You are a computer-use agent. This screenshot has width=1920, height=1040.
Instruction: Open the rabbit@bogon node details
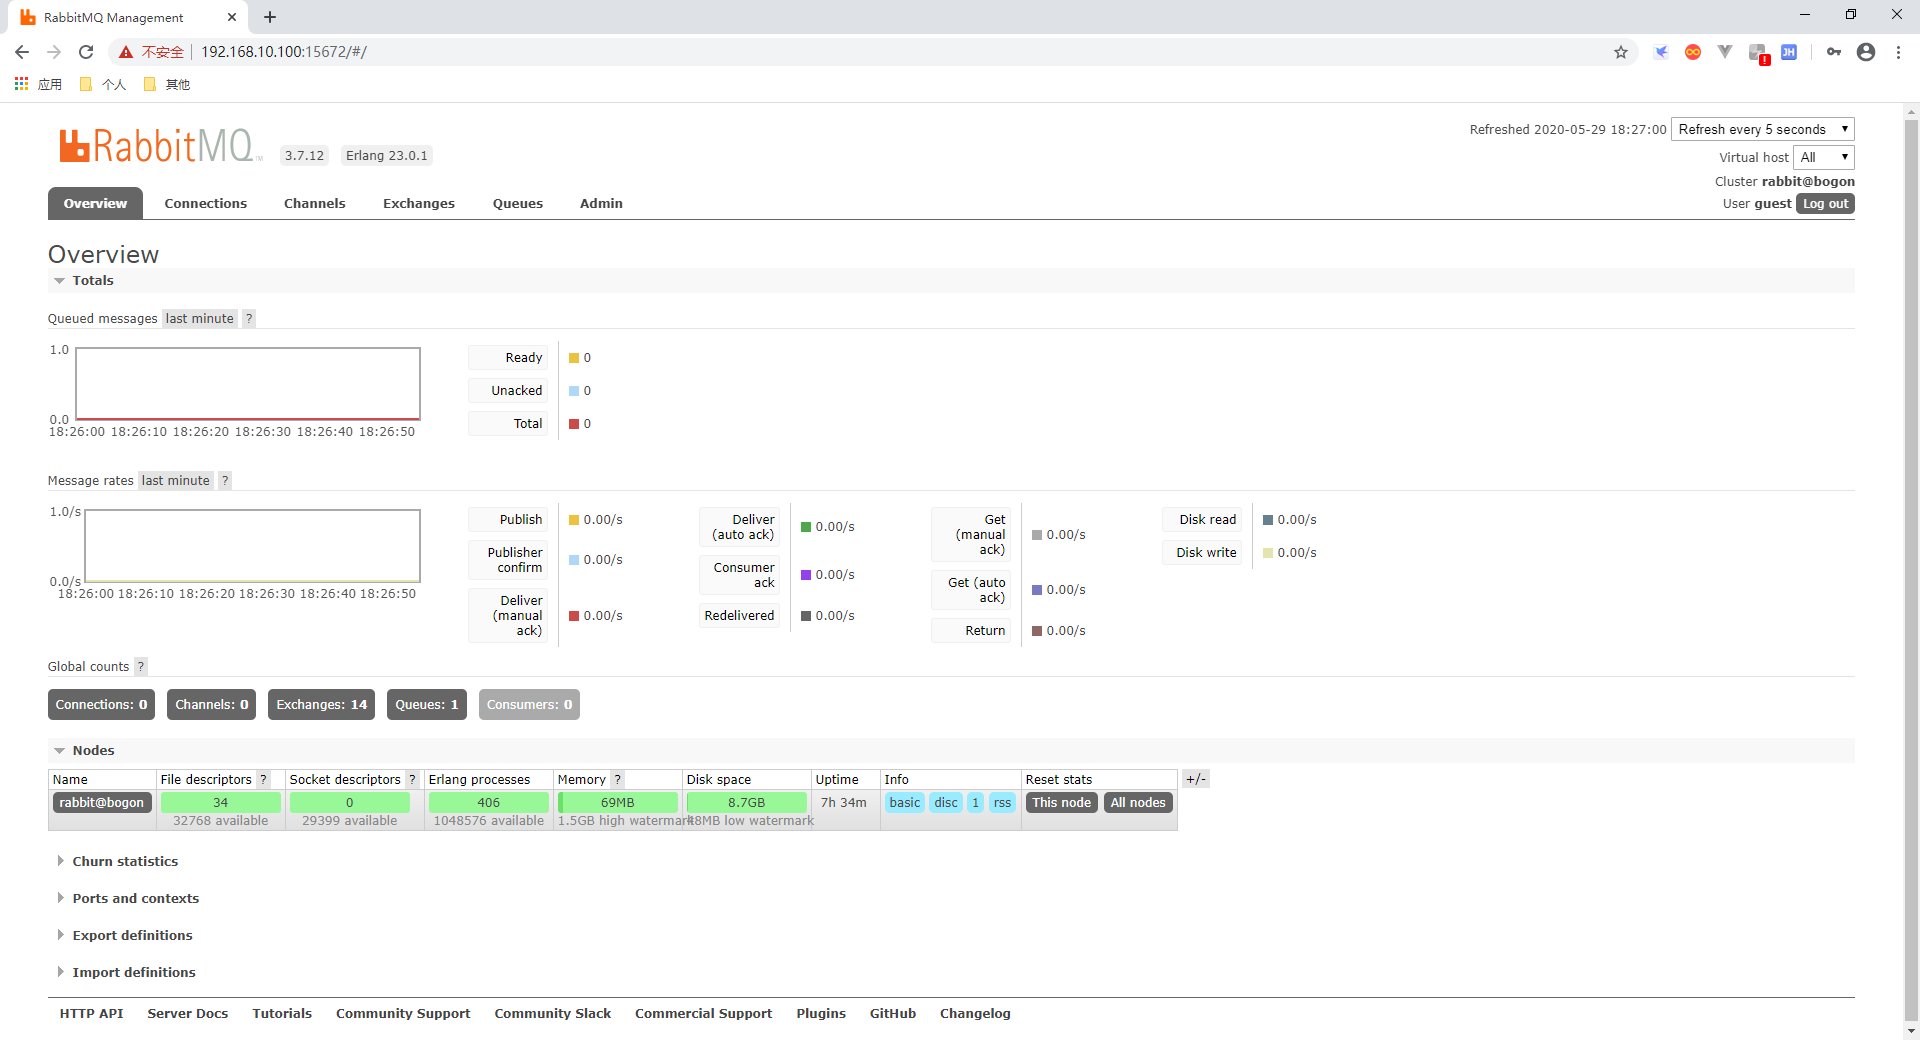(x=102, y=802)
